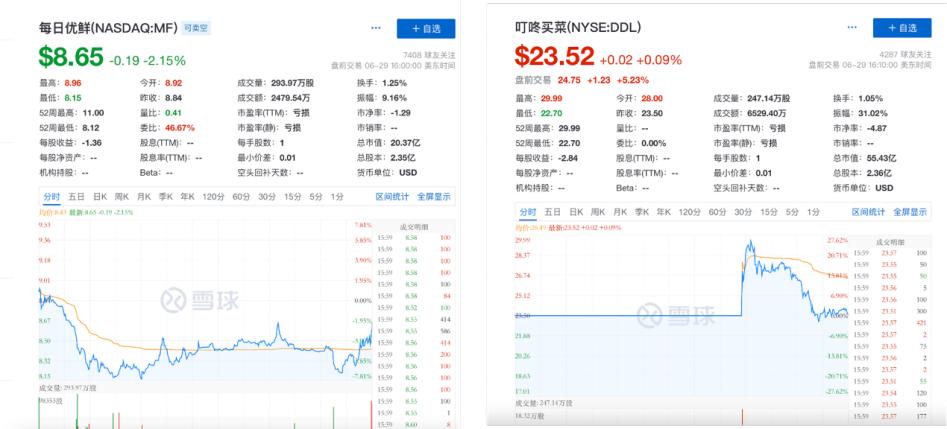Click the $23.52 current price
The image size is (947, 429).
tap(554, 56)
